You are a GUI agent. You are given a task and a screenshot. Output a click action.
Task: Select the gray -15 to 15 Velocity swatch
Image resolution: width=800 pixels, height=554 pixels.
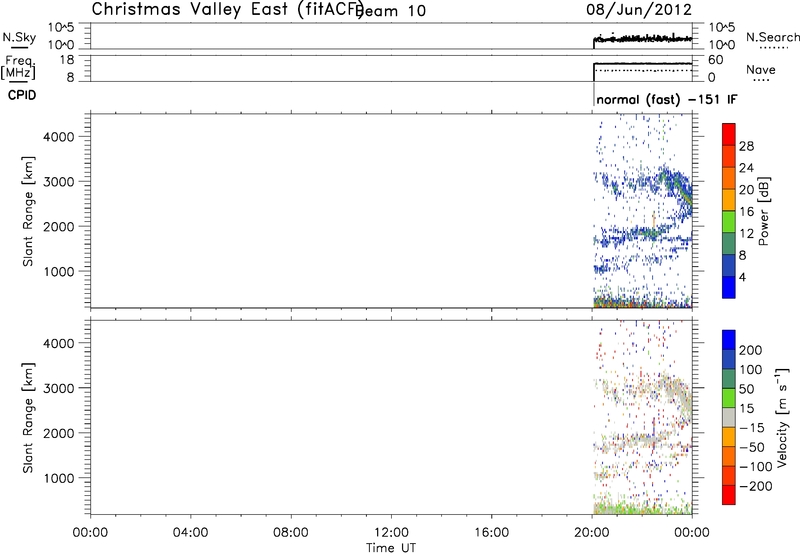[x=729, y=417]
